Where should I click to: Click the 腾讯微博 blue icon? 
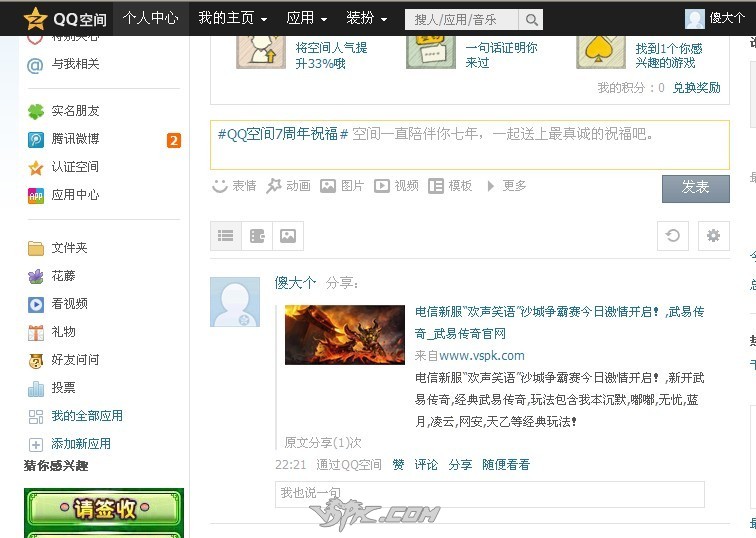(x=36, y=140)
